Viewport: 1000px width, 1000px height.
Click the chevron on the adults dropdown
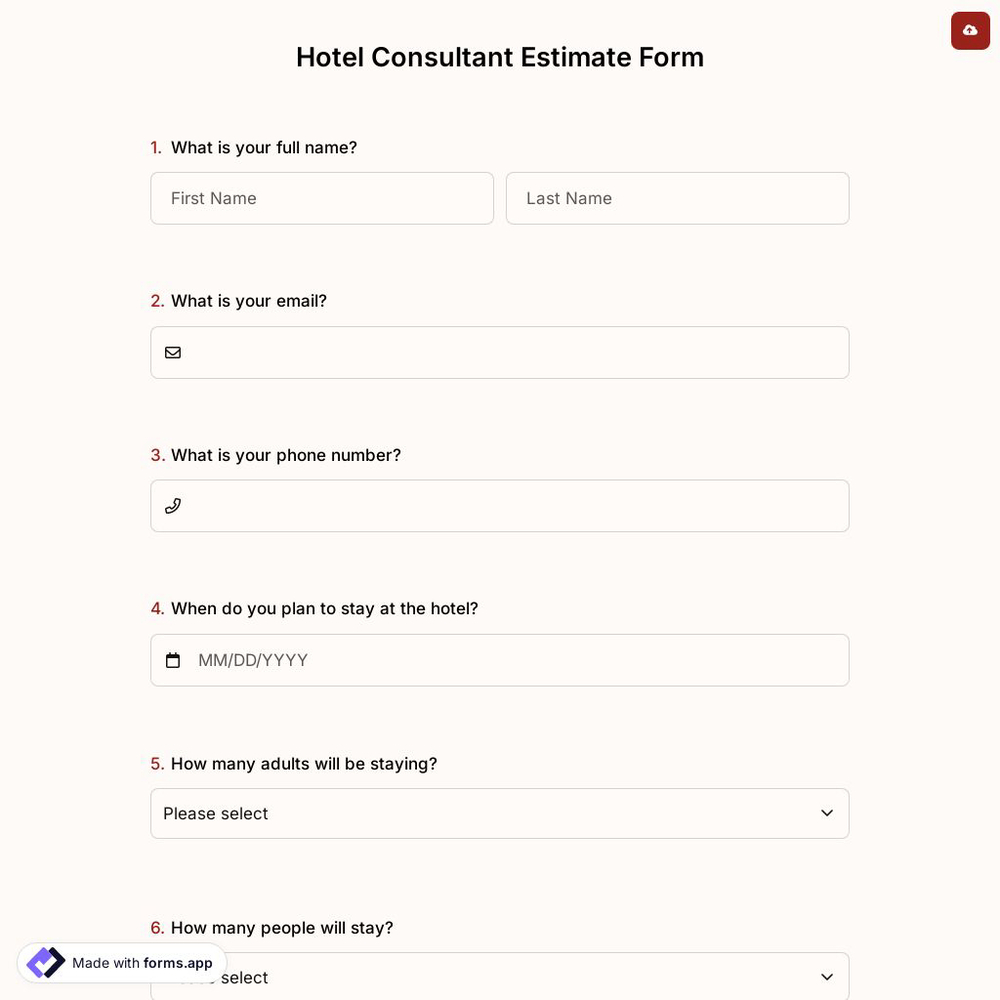(x=827, y=813)
